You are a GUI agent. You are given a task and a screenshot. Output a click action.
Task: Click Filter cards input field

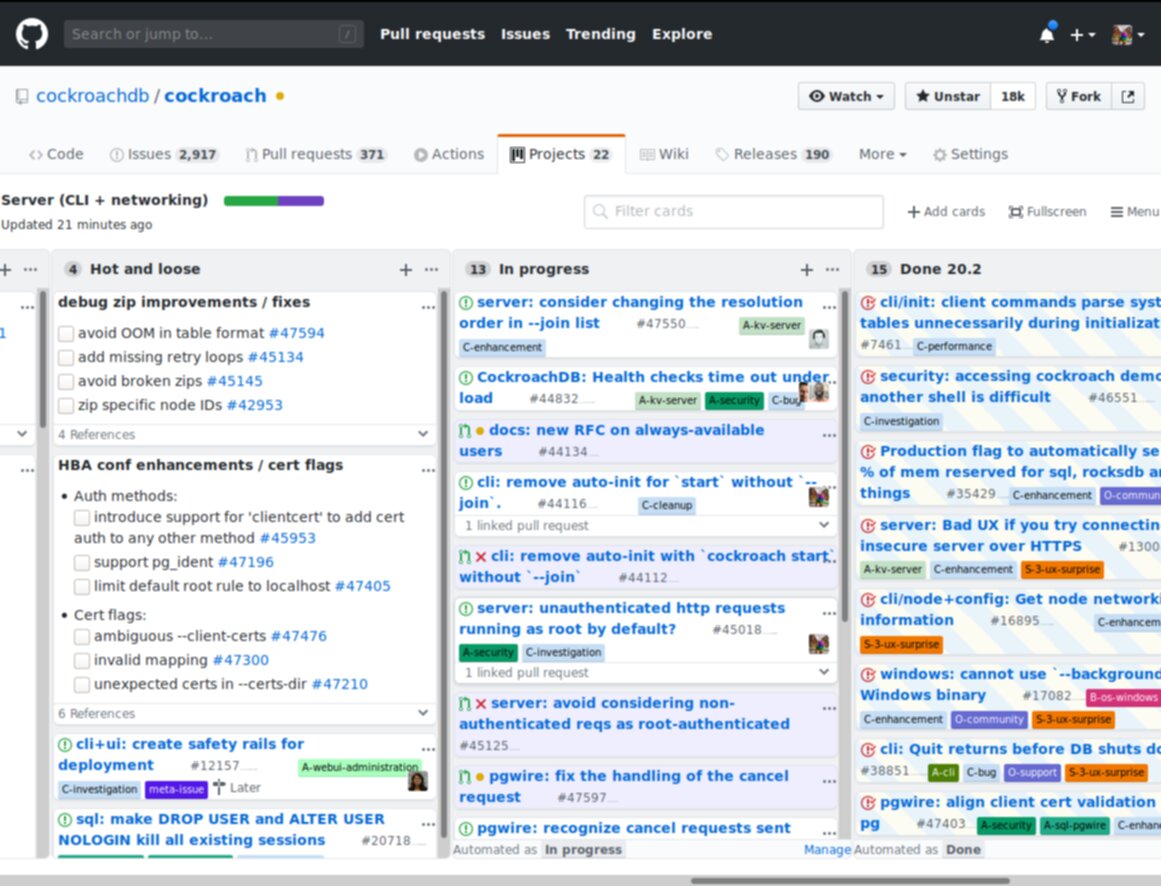click(734, 212)
